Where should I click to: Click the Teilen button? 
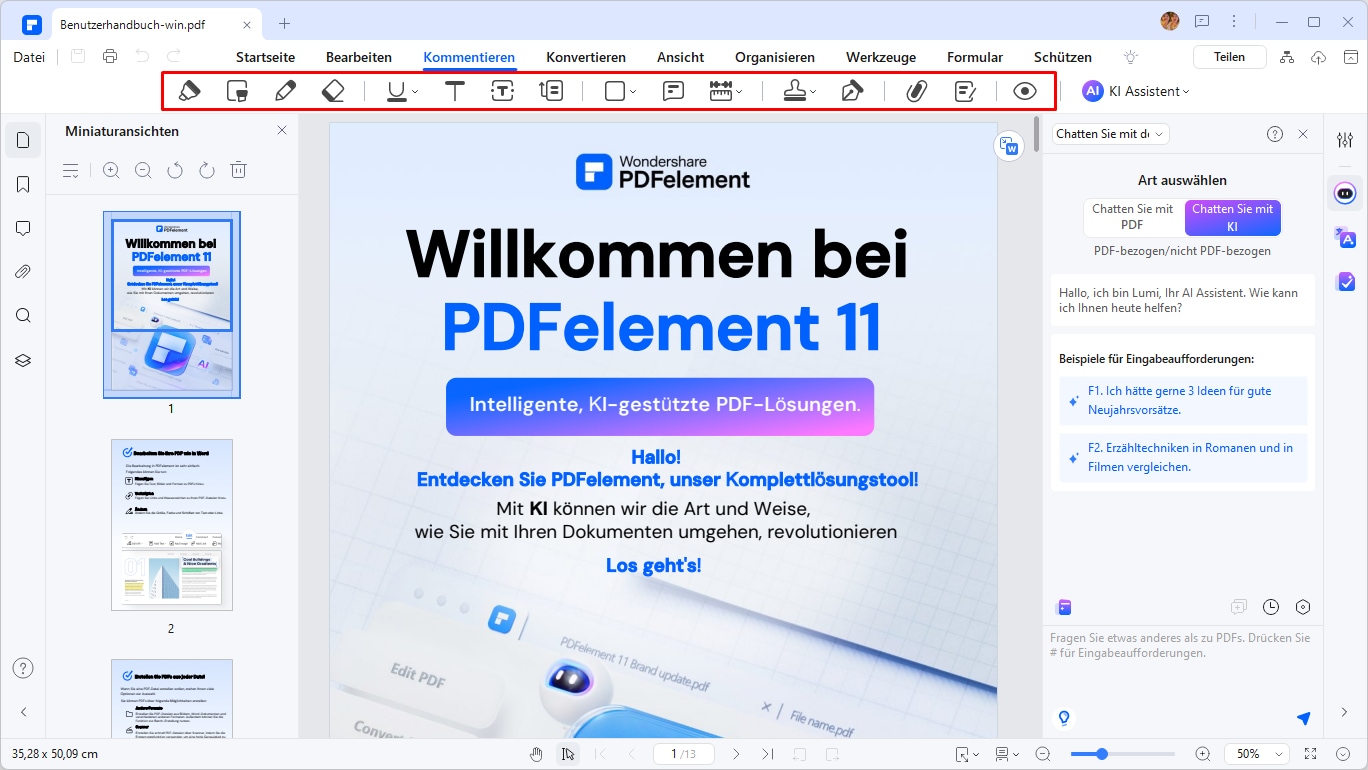click(x=1230, y=57)
